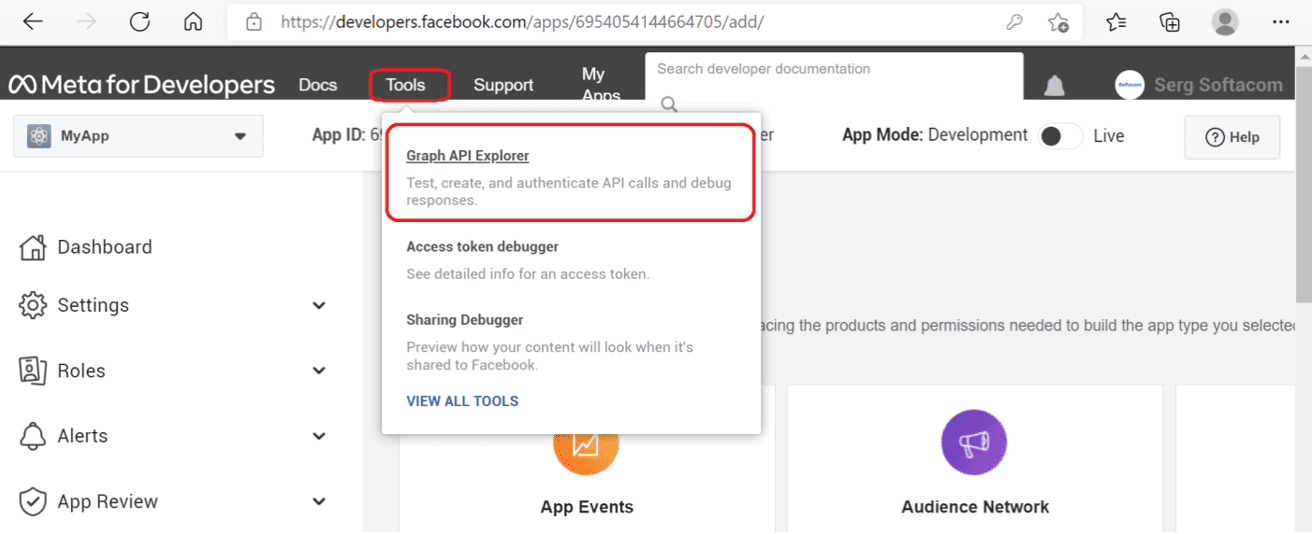1315x534 pixels.
Task: Open the Audience Network product card title
Action: (x=975, y=507)
